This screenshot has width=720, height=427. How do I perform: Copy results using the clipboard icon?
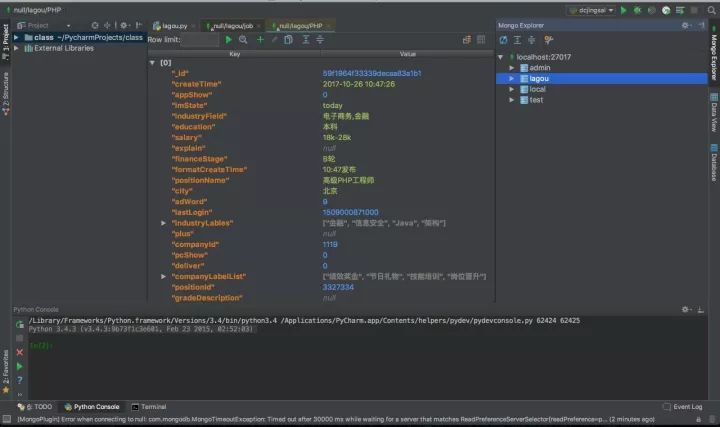[288, 40]
